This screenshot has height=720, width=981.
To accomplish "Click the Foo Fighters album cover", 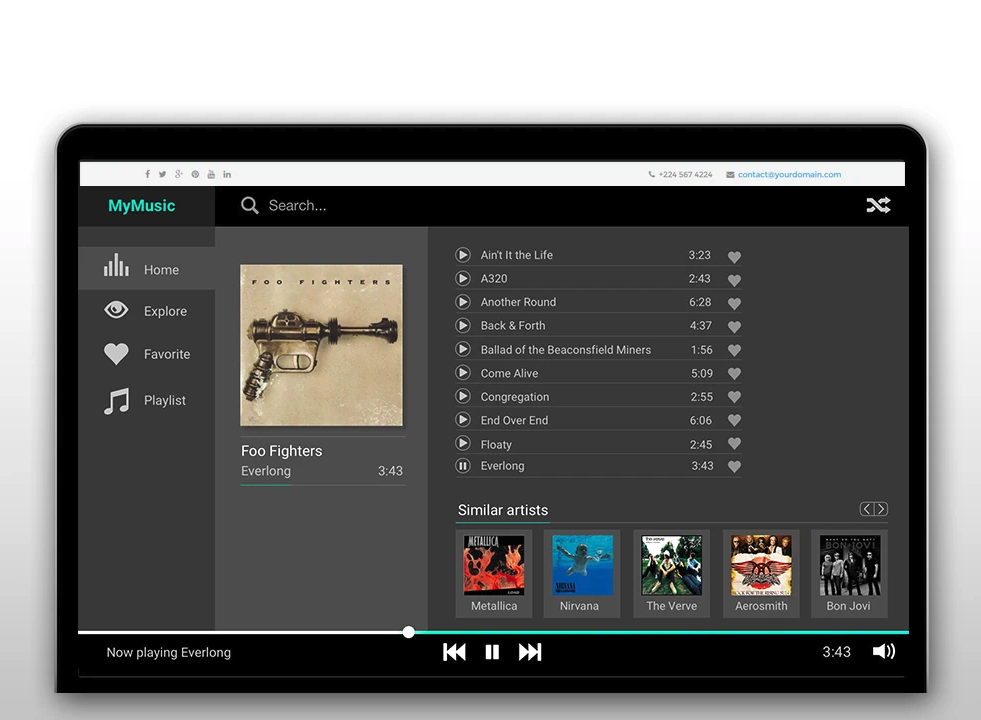I will pyautogui.click(x=322, y=345).
